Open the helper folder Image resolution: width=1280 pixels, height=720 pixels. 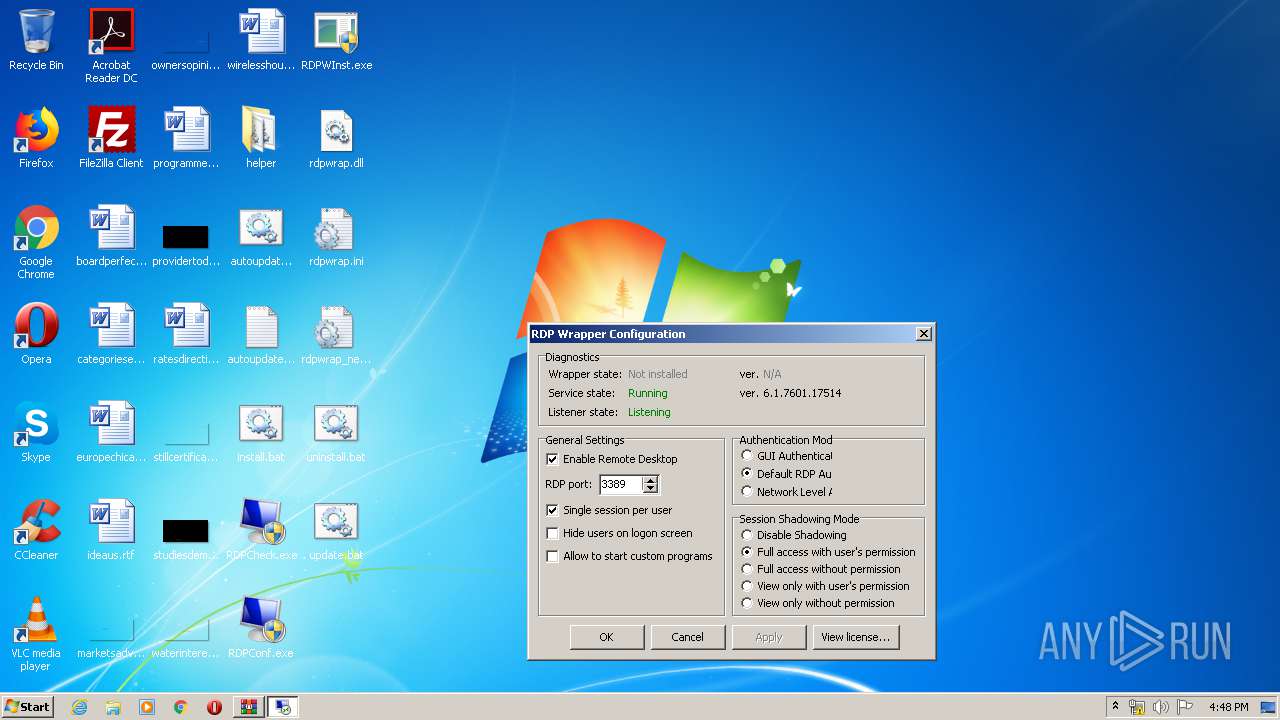pyautogui.click(x=261, y=138)
